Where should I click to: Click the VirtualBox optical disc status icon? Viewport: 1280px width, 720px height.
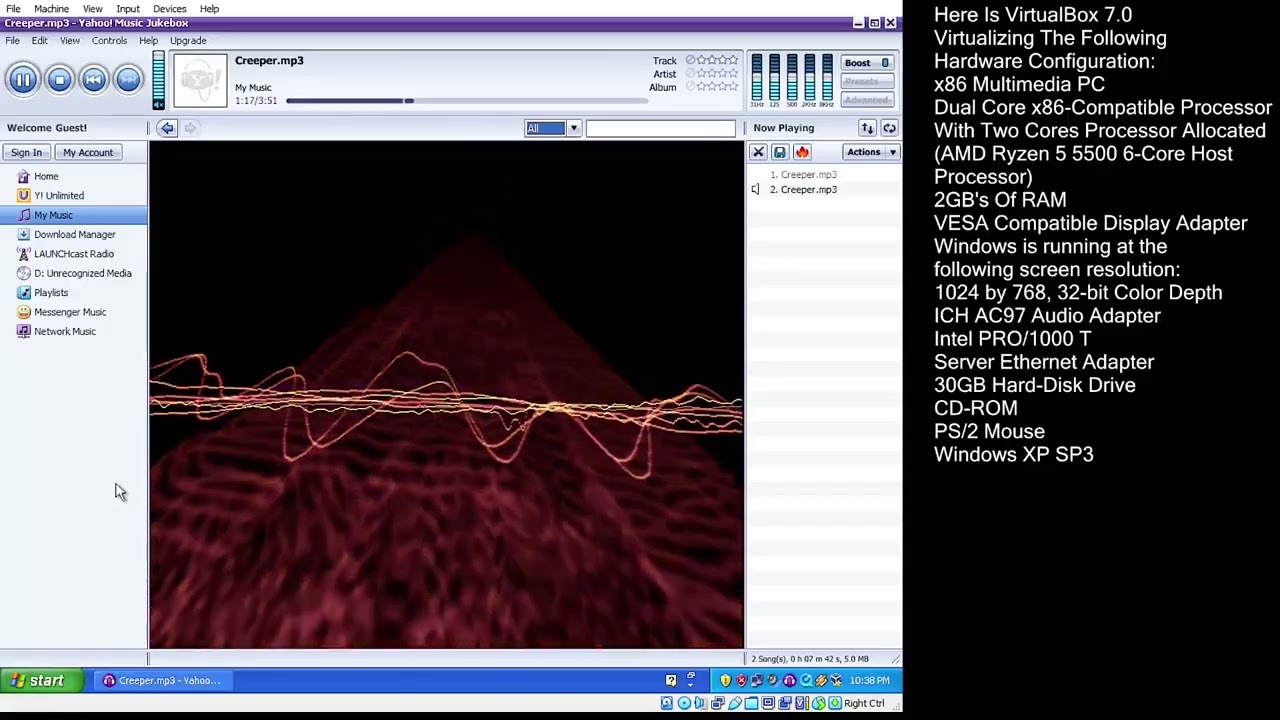point(684,703)
